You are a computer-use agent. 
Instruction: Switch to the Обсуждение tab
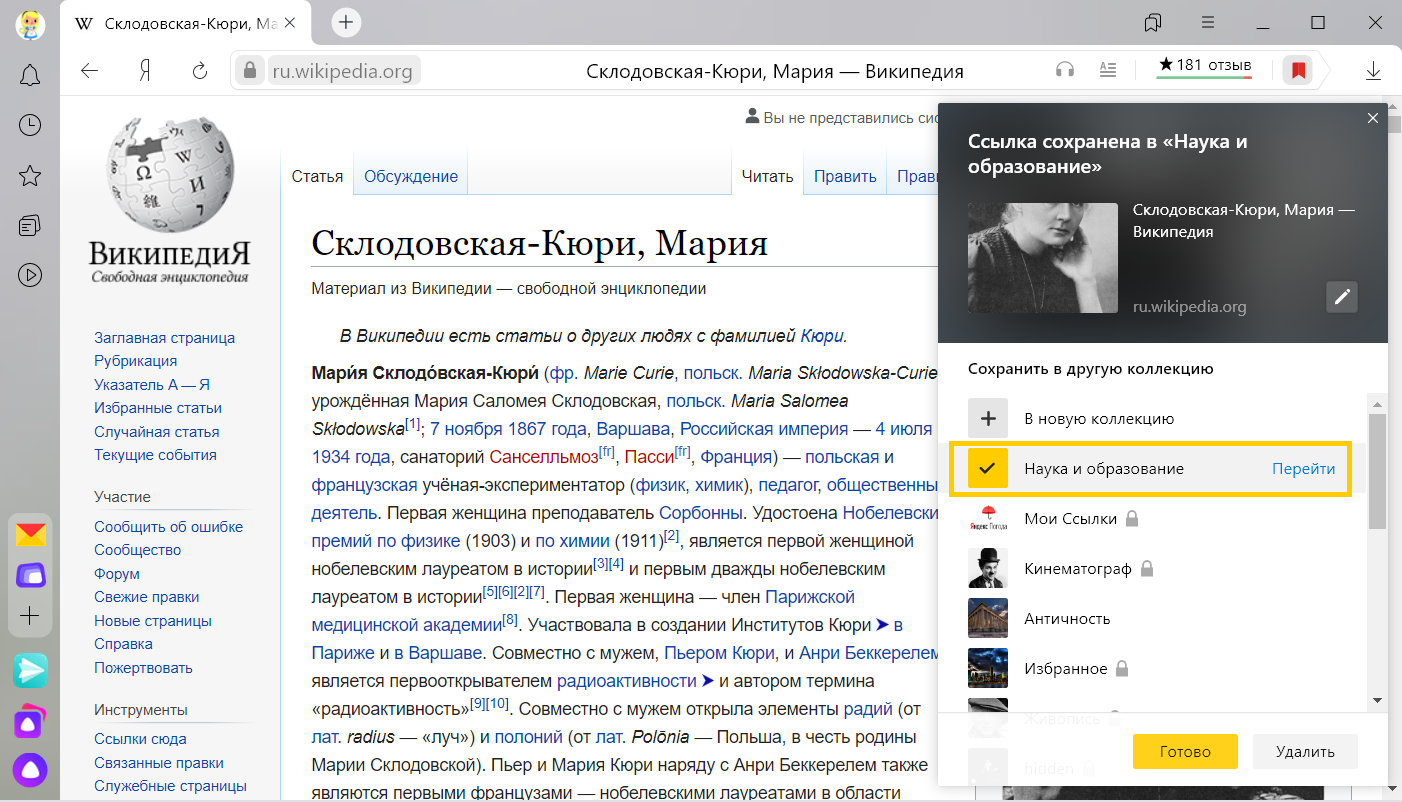pos(411,176)
